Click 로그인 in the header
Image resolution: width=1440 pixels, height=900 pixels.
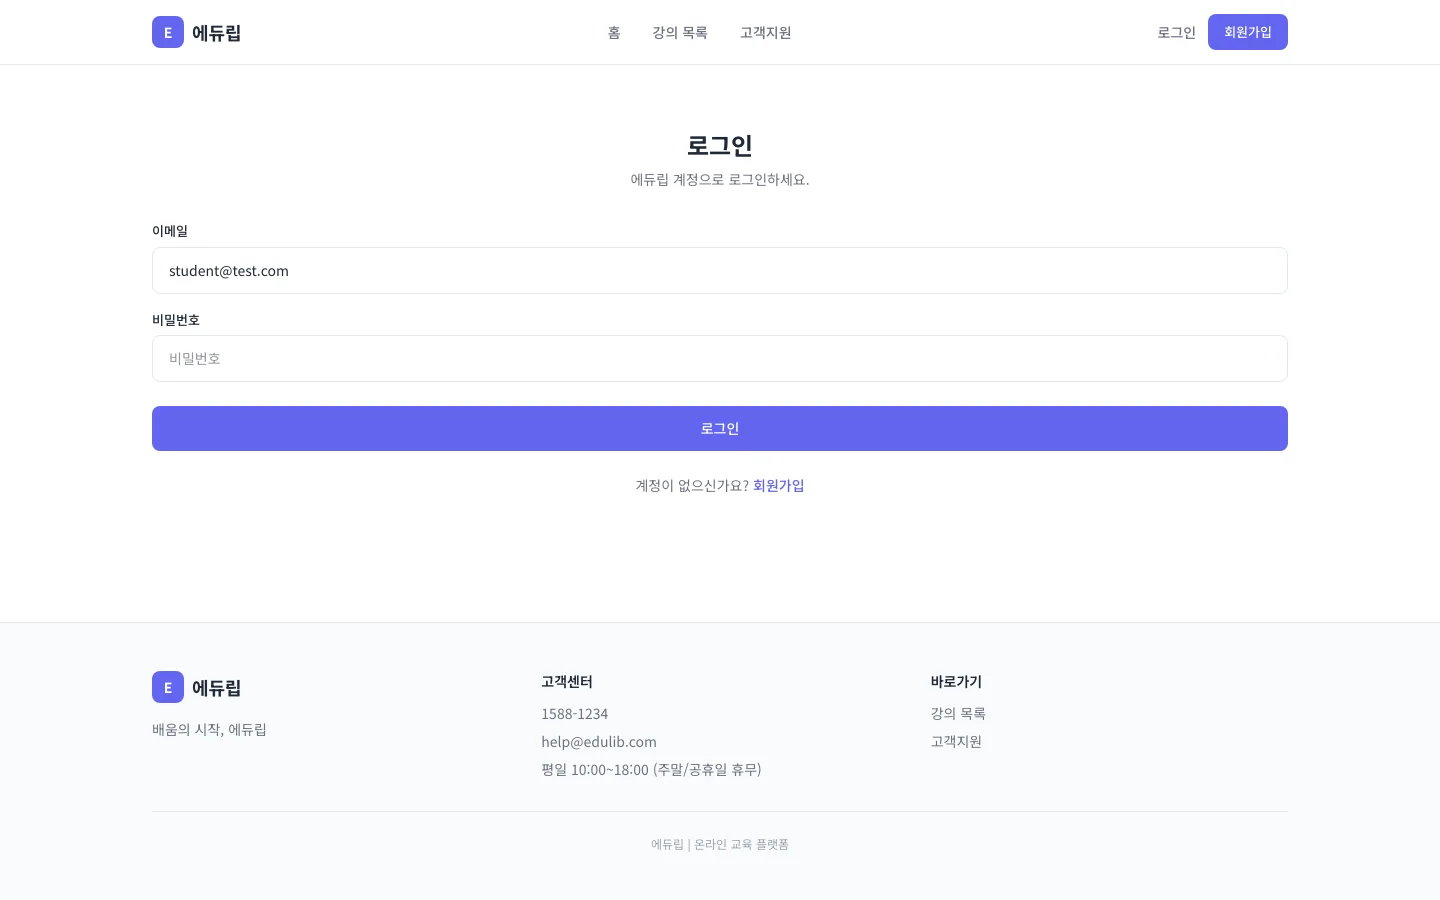[x=1176, y=32]
